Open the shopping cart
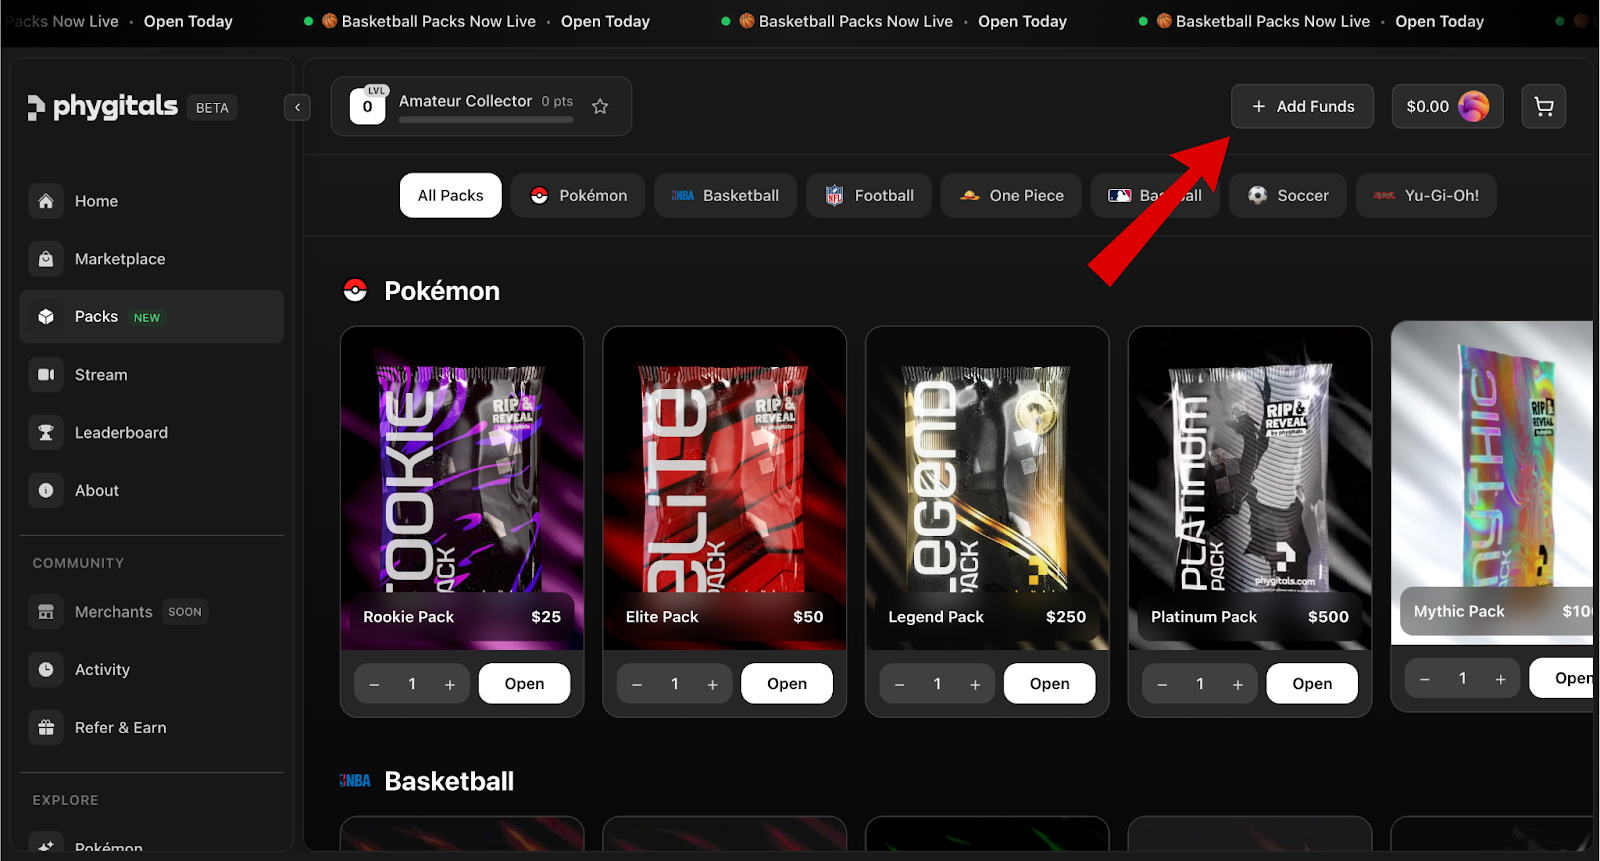The height and width of the screenshot is (861, 1600). pos(1544,106)
